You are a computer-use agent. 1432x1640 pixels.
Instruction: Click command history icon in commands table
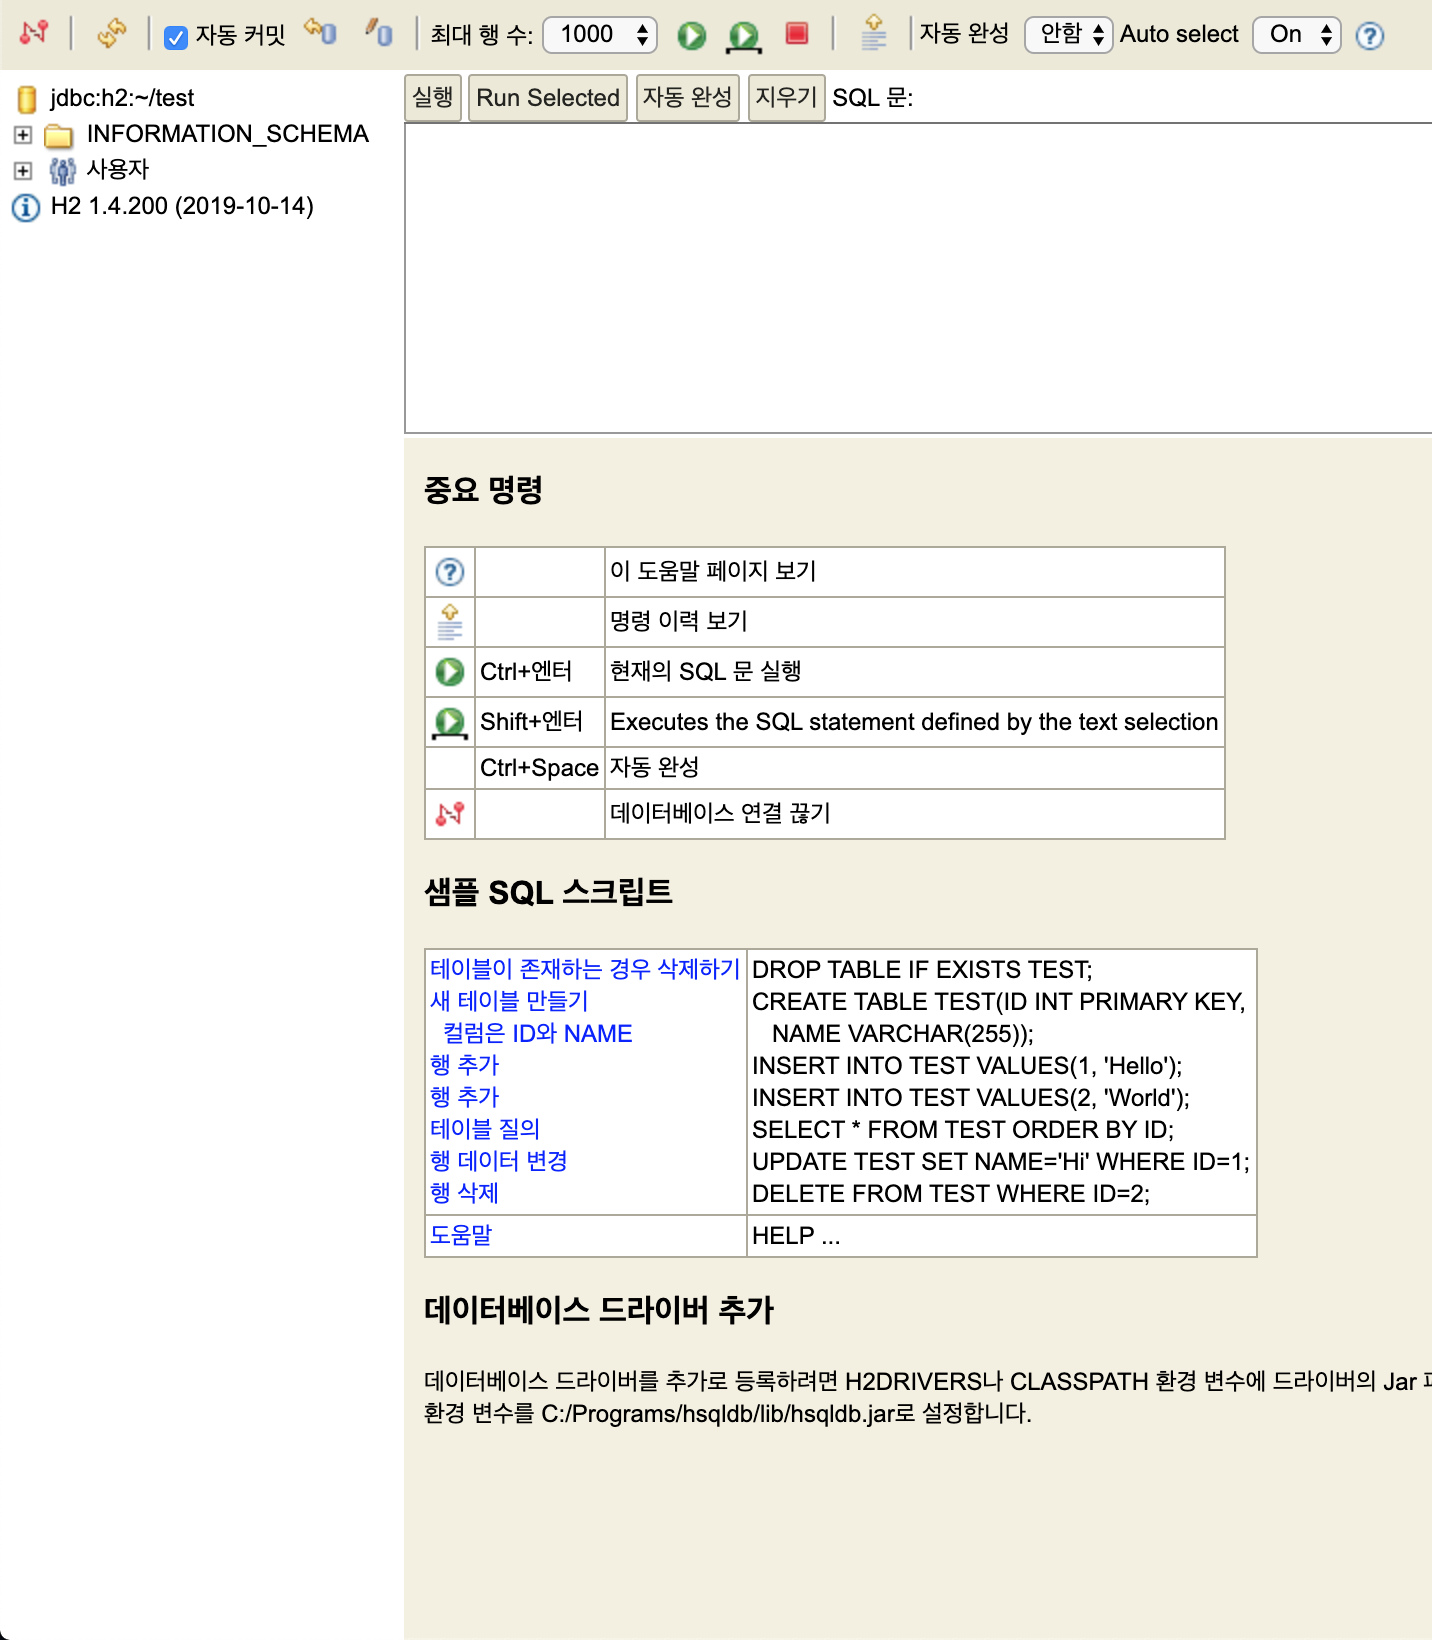[x=450, y=622]
